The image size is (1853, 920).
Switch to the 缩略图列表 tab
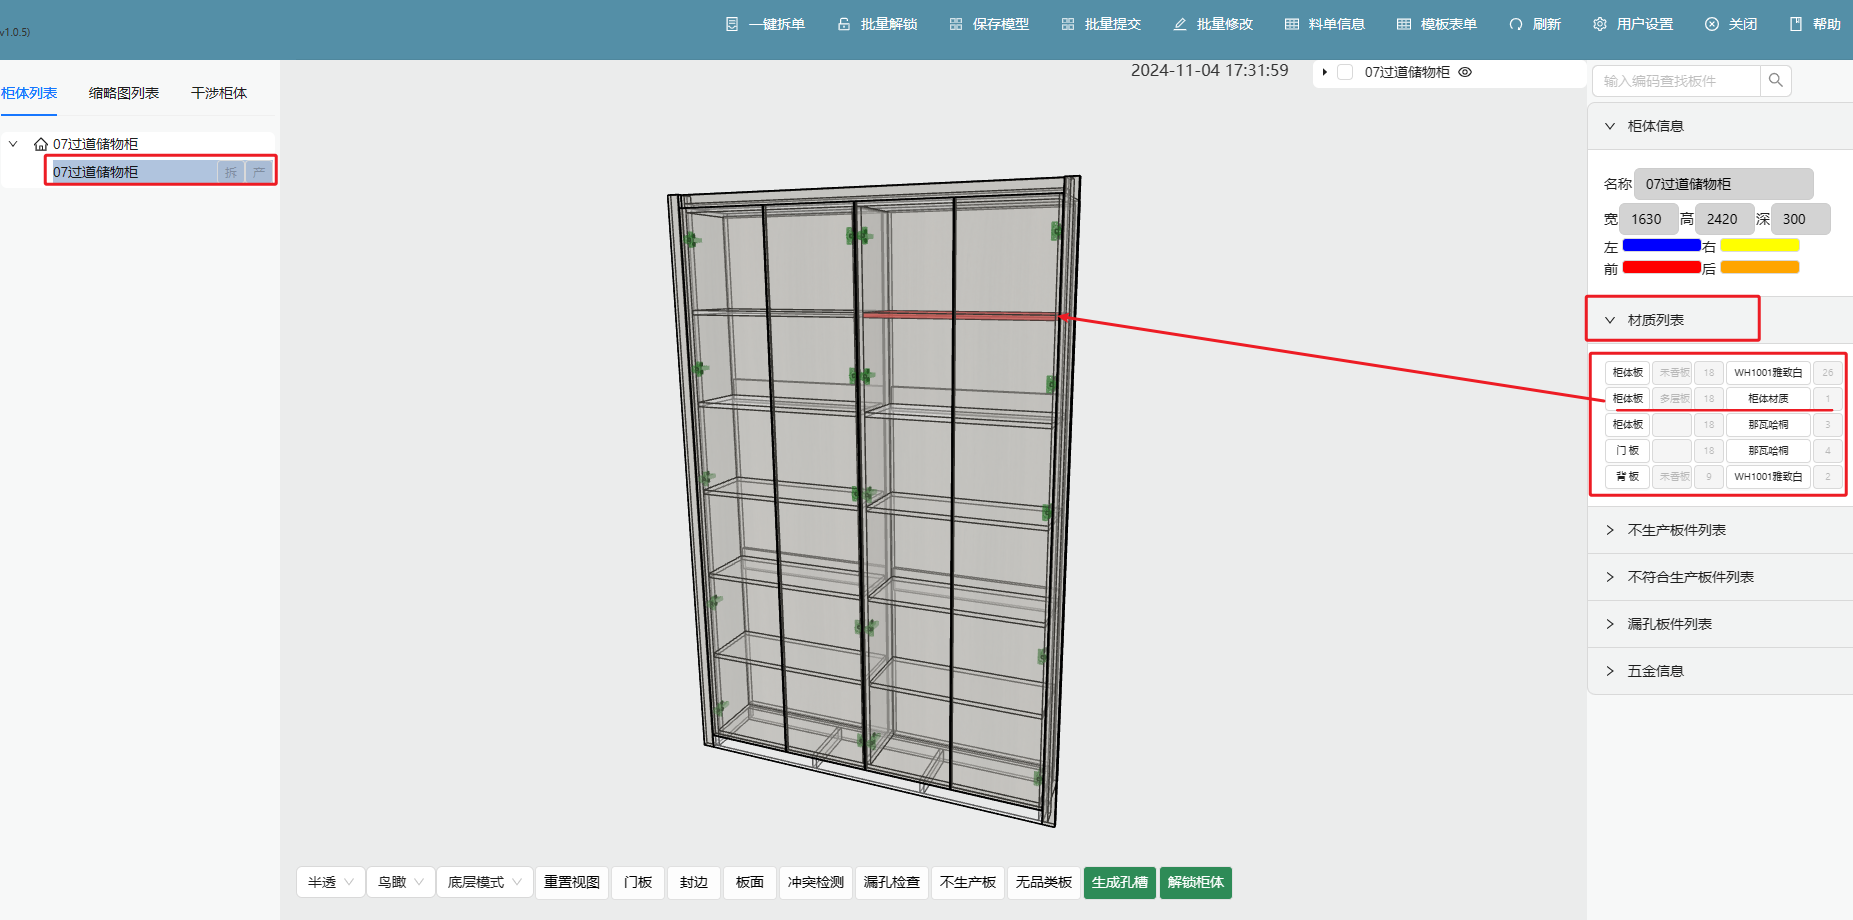coord(124,93)
